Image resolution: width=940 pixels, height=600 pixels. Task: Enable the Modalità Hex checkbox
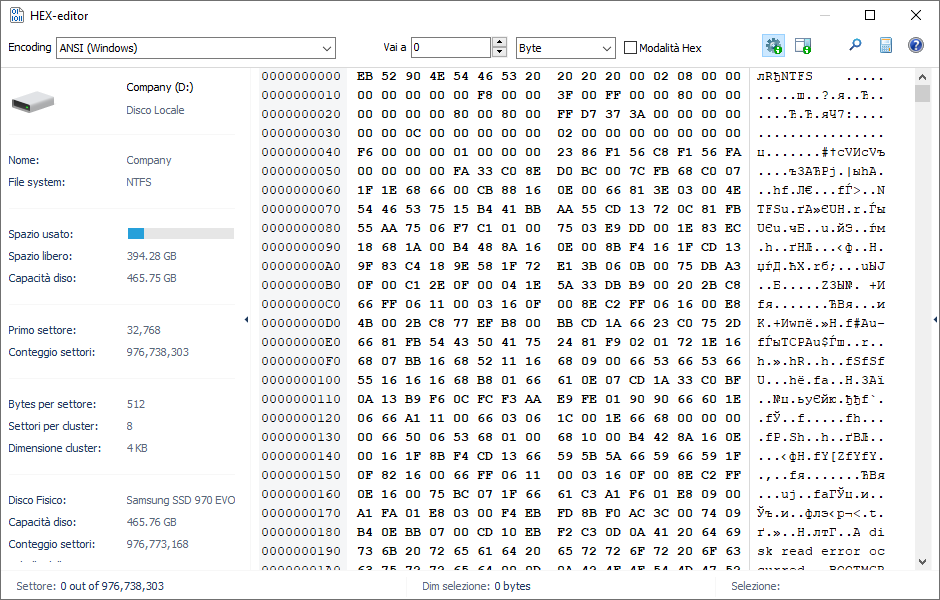(630, 48)
